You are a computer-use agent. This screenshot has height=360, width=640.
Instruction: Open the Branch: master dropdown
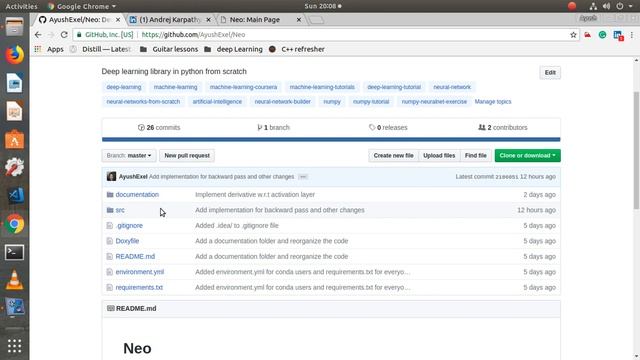[x=129, y=156]
